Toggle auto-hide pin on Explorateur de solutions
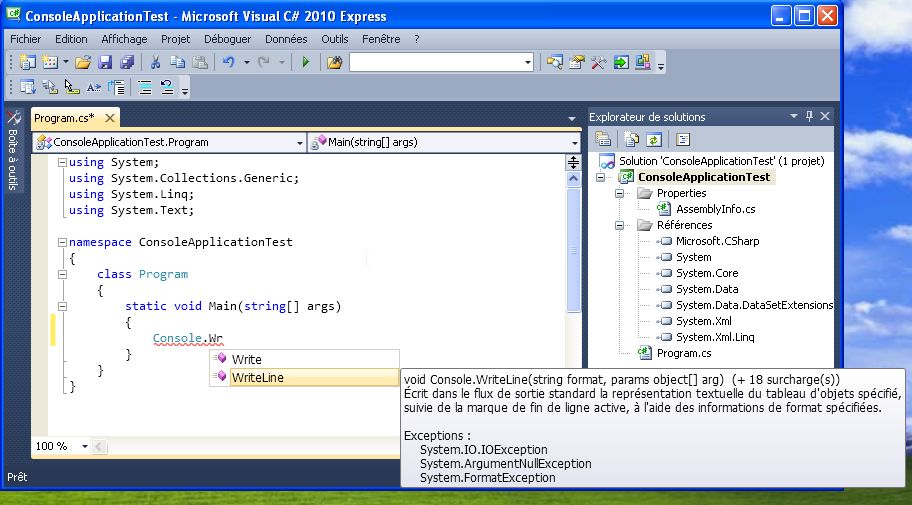912x505 pixels. 809,116
